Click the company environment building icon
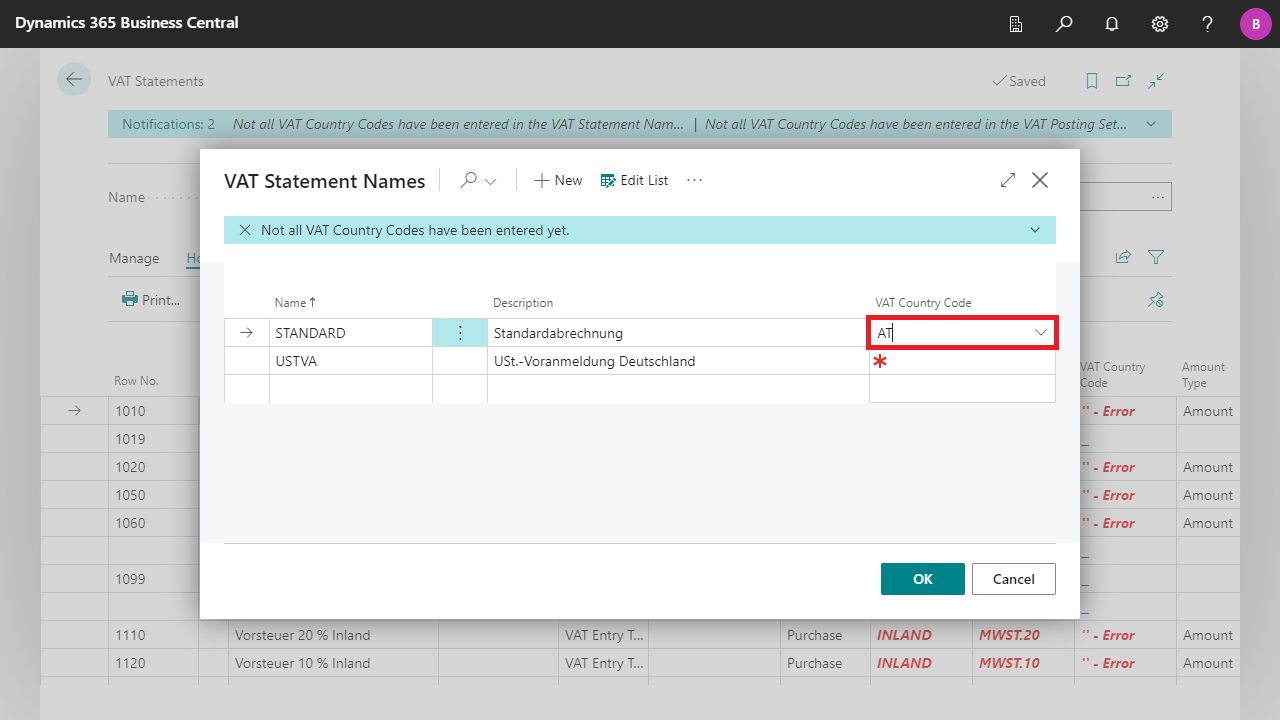 [x=1015, y=24]
